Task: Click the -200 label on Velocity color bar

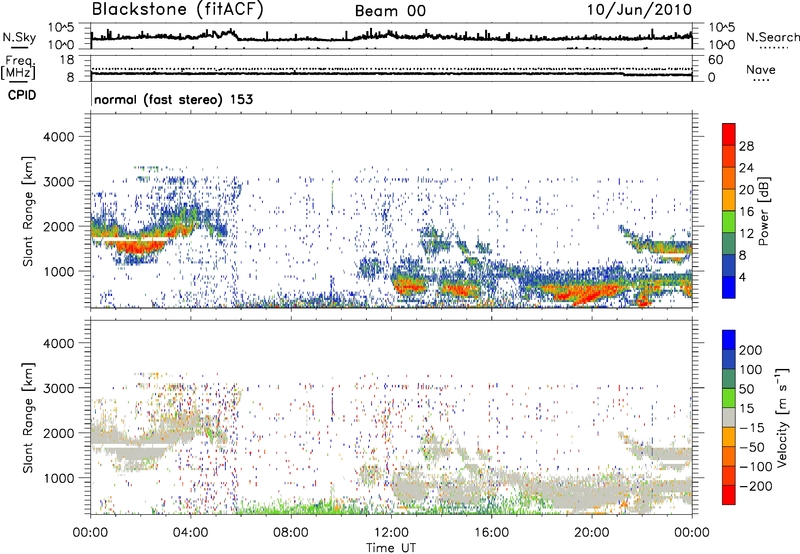Action: [x=756, y=486]
